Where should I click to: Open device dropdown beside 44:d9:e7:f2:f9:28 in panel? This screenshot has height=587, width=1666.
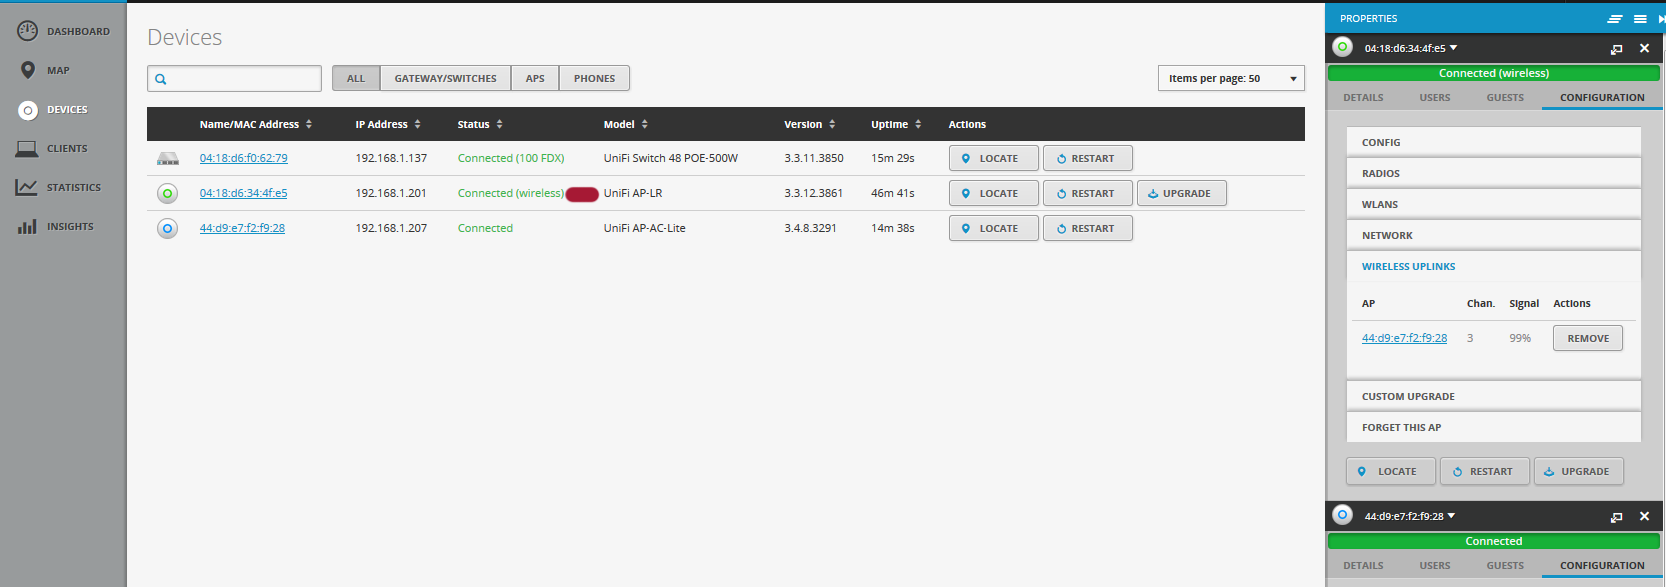coord(1452,516)
